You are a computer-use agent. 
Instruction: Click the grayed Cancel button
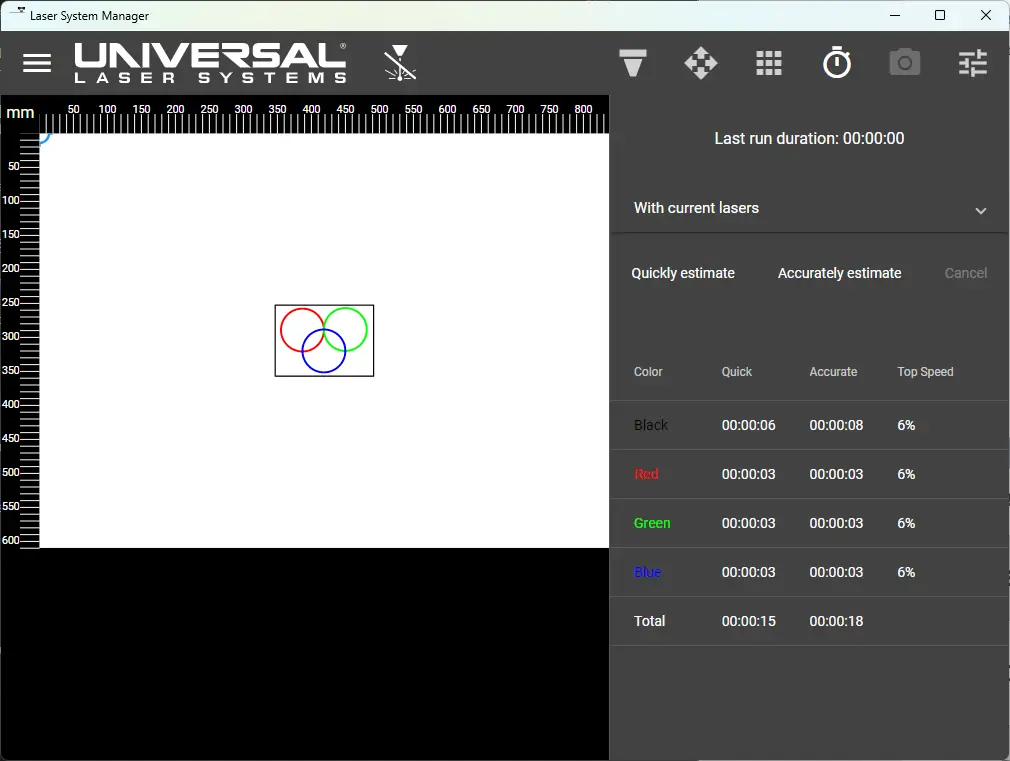pyautogui.click(x=965, y=273)
